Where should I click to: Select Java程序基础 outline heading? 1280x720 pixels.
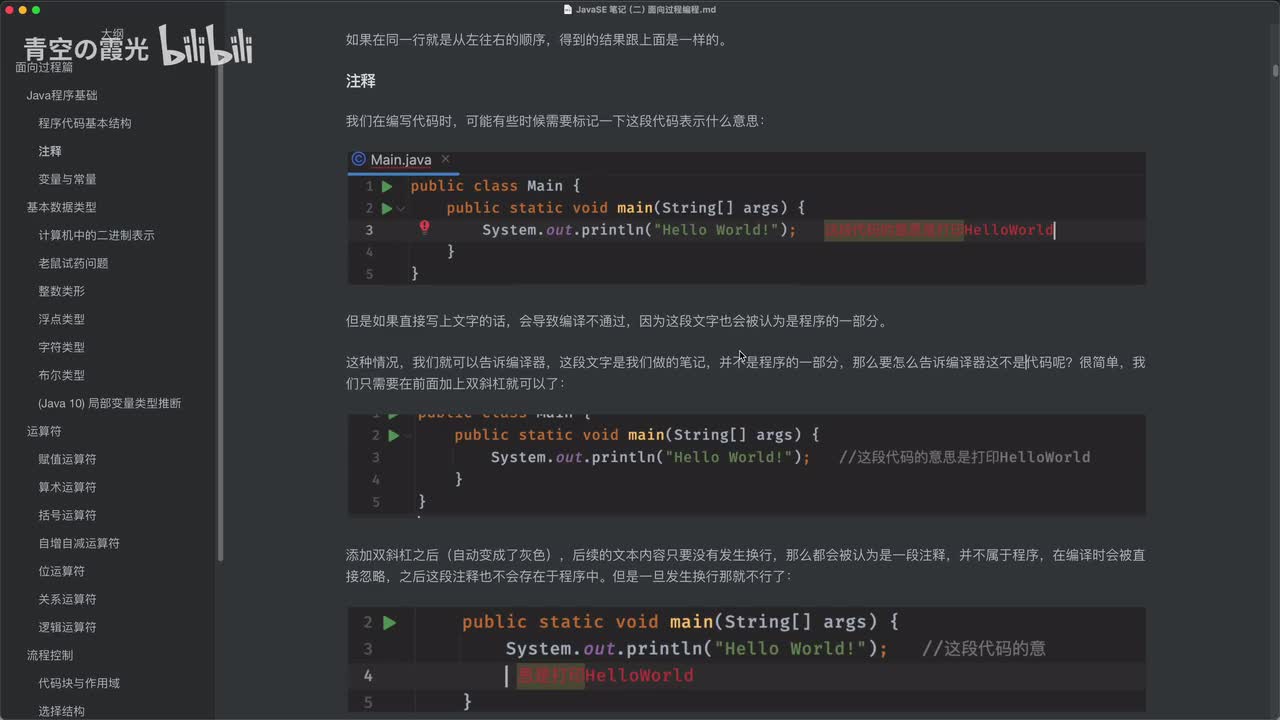click(x=62, y=95)
